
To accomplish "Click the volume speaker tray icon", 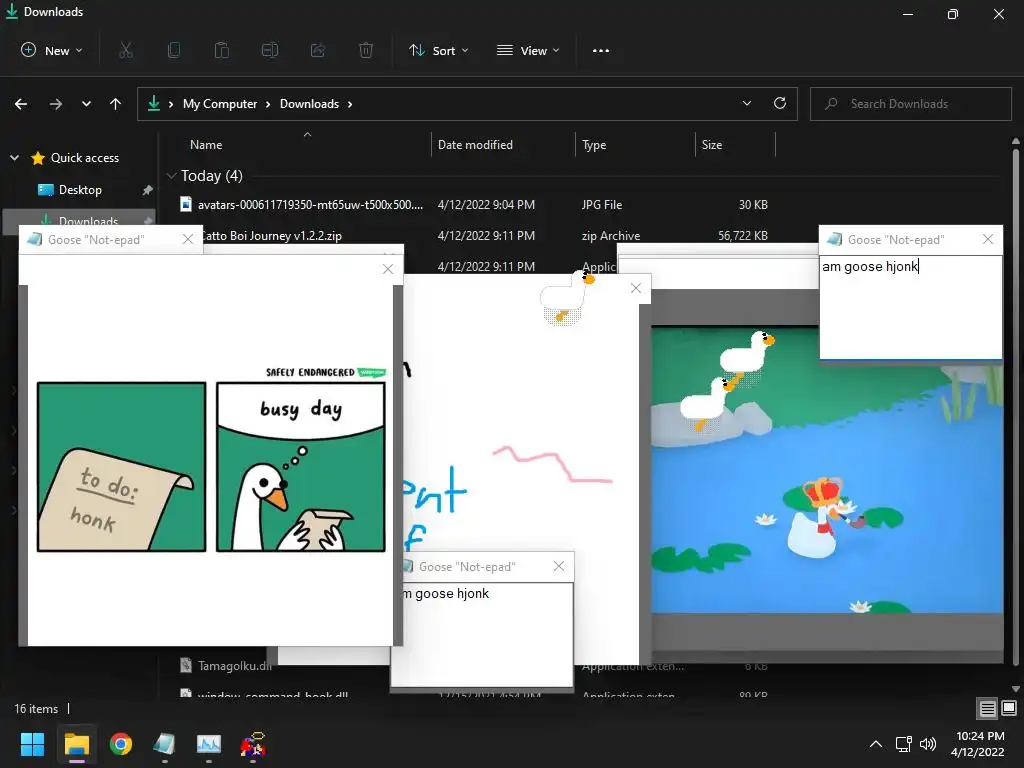I will (927, 744).
